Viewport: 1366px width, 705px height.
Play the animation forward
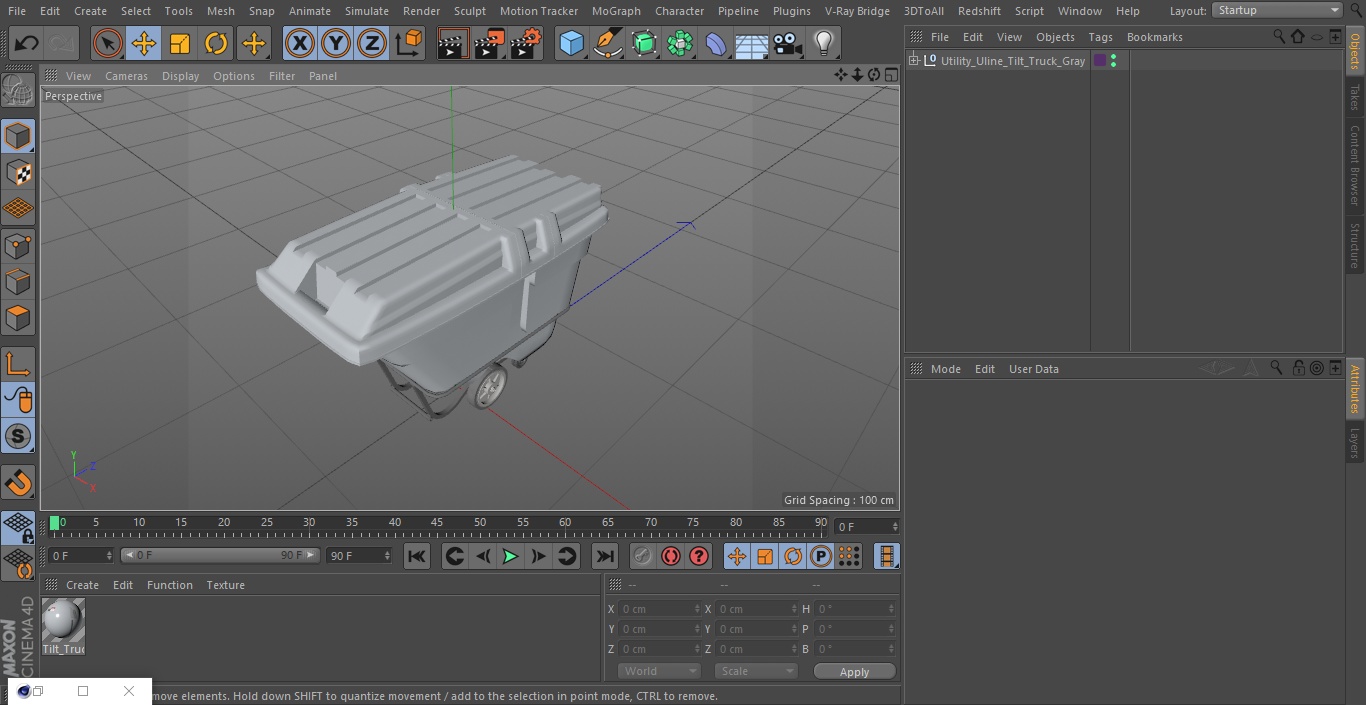point(510,556)
